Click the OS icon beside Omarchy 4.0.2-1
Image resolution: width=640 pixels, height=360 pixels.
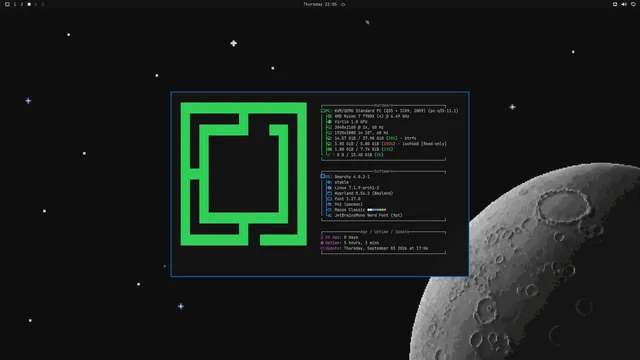(322, 177)
